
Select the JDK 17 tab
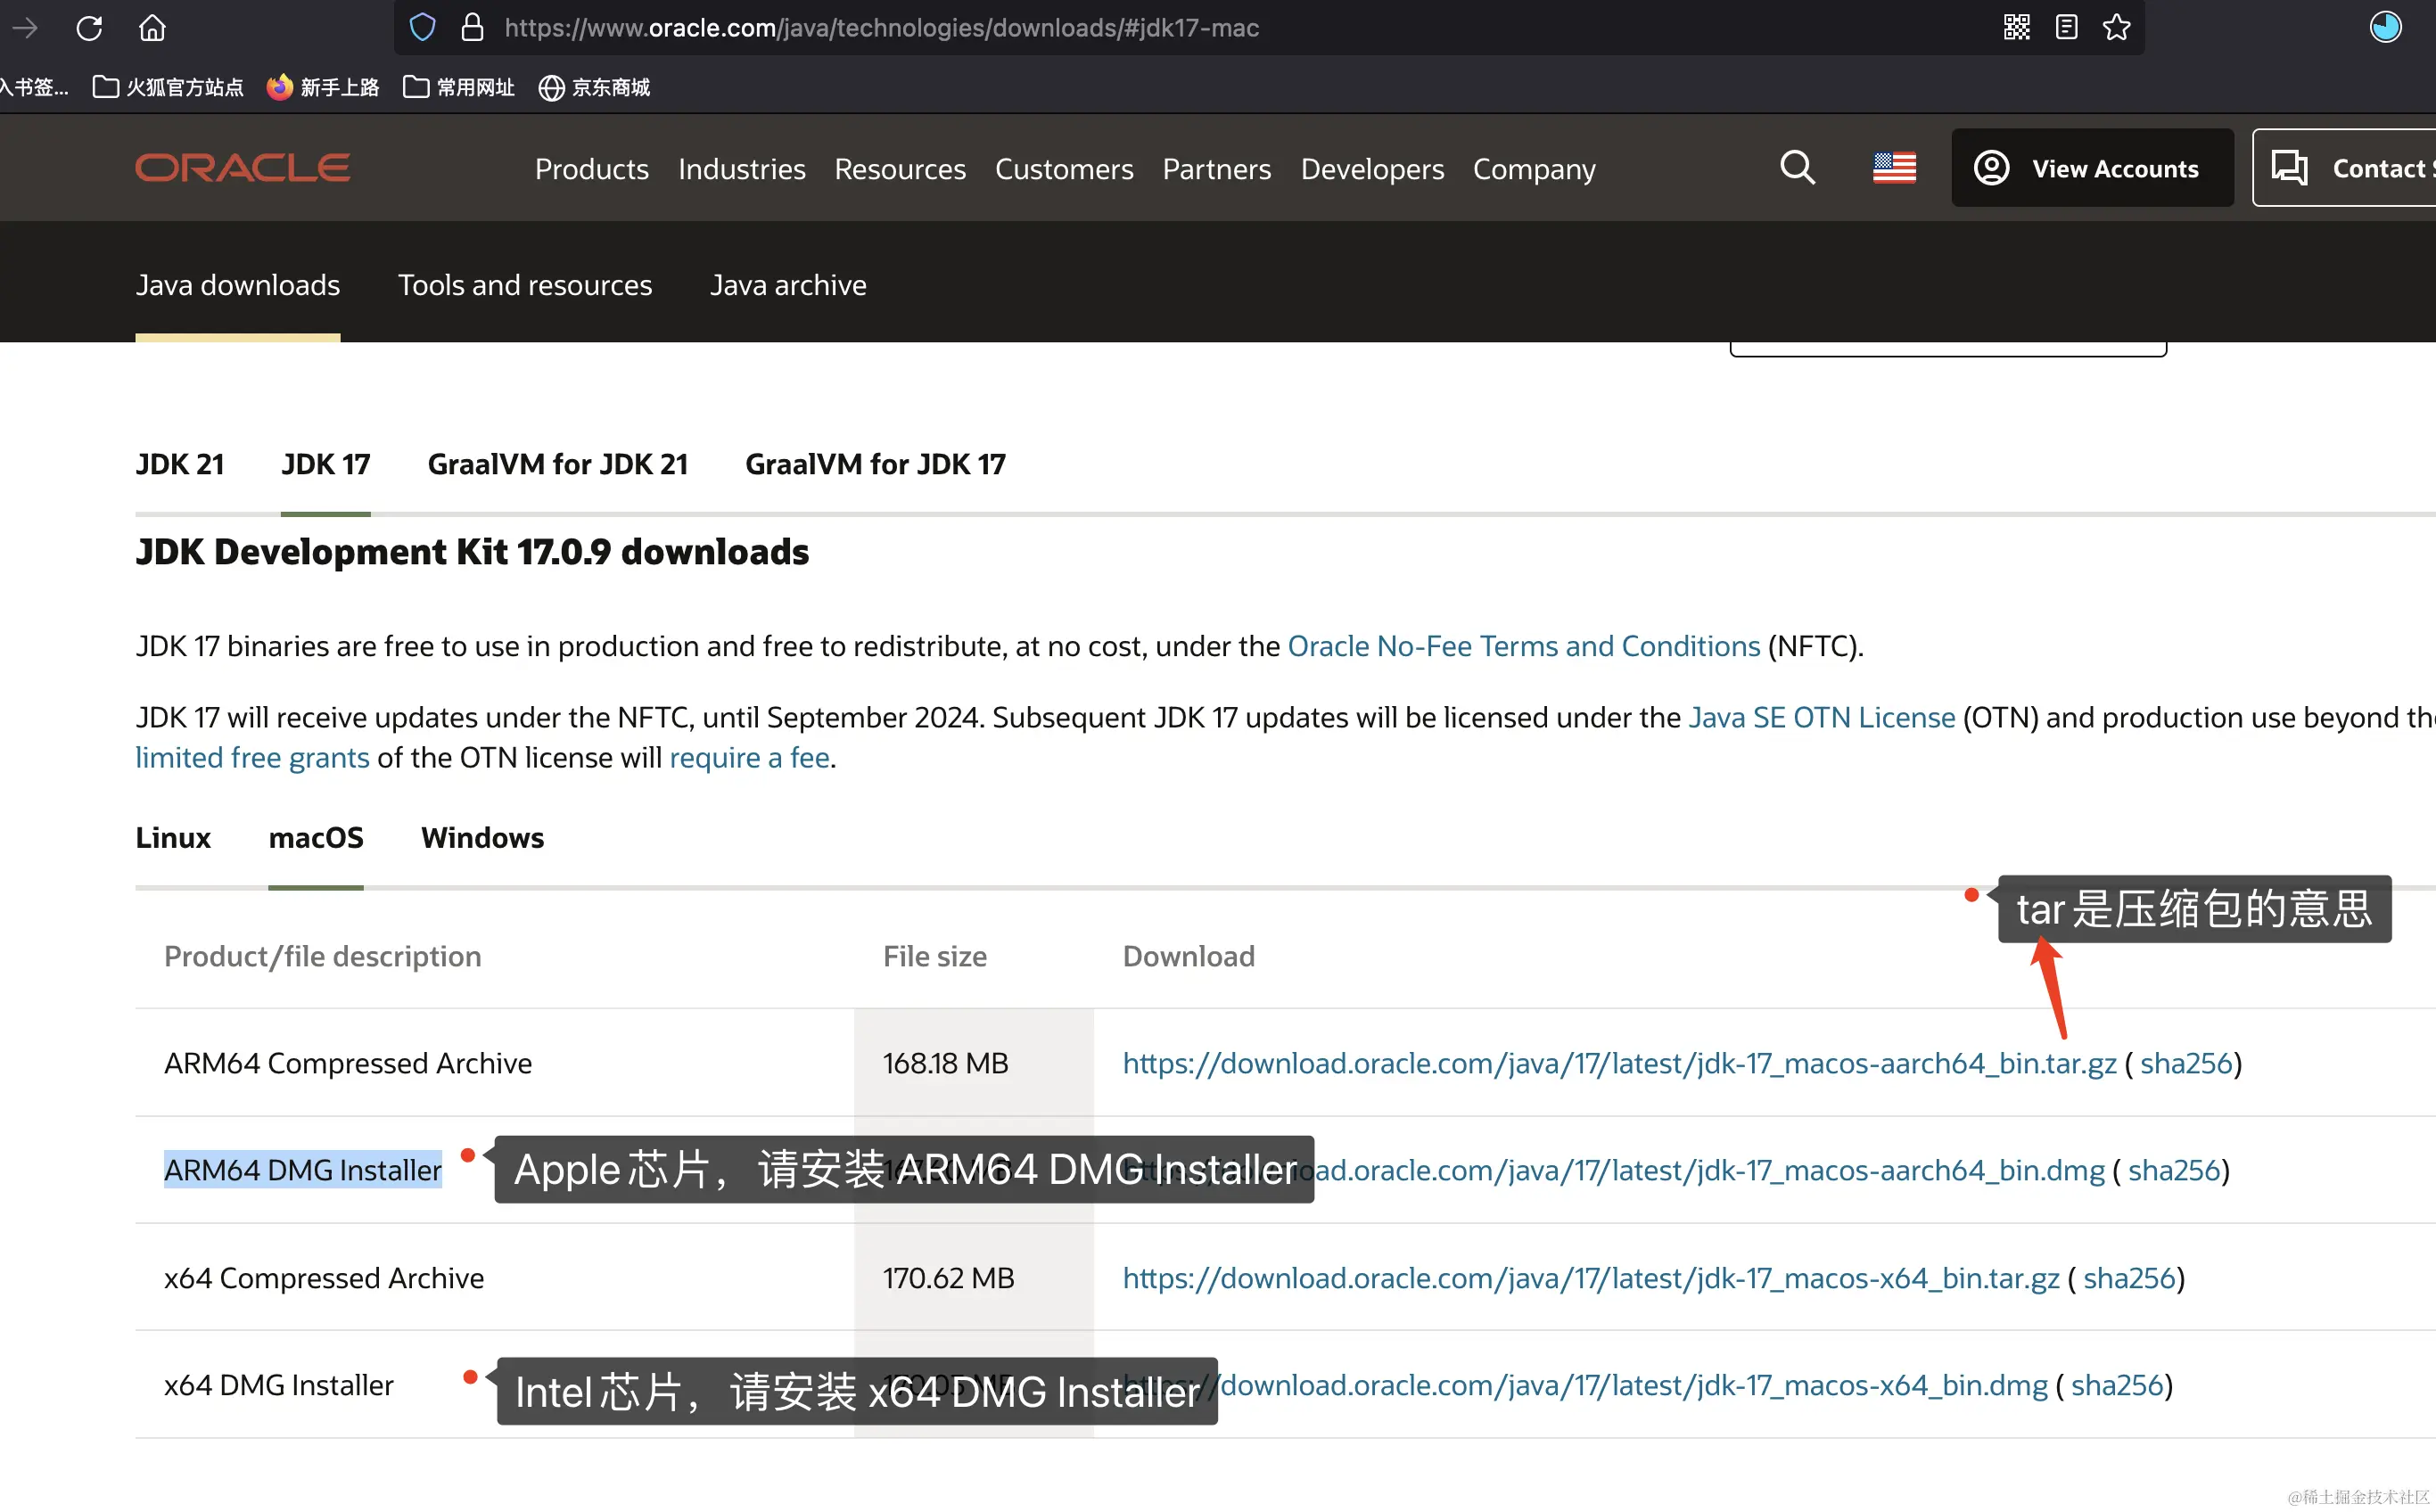[x=326, y=465]
